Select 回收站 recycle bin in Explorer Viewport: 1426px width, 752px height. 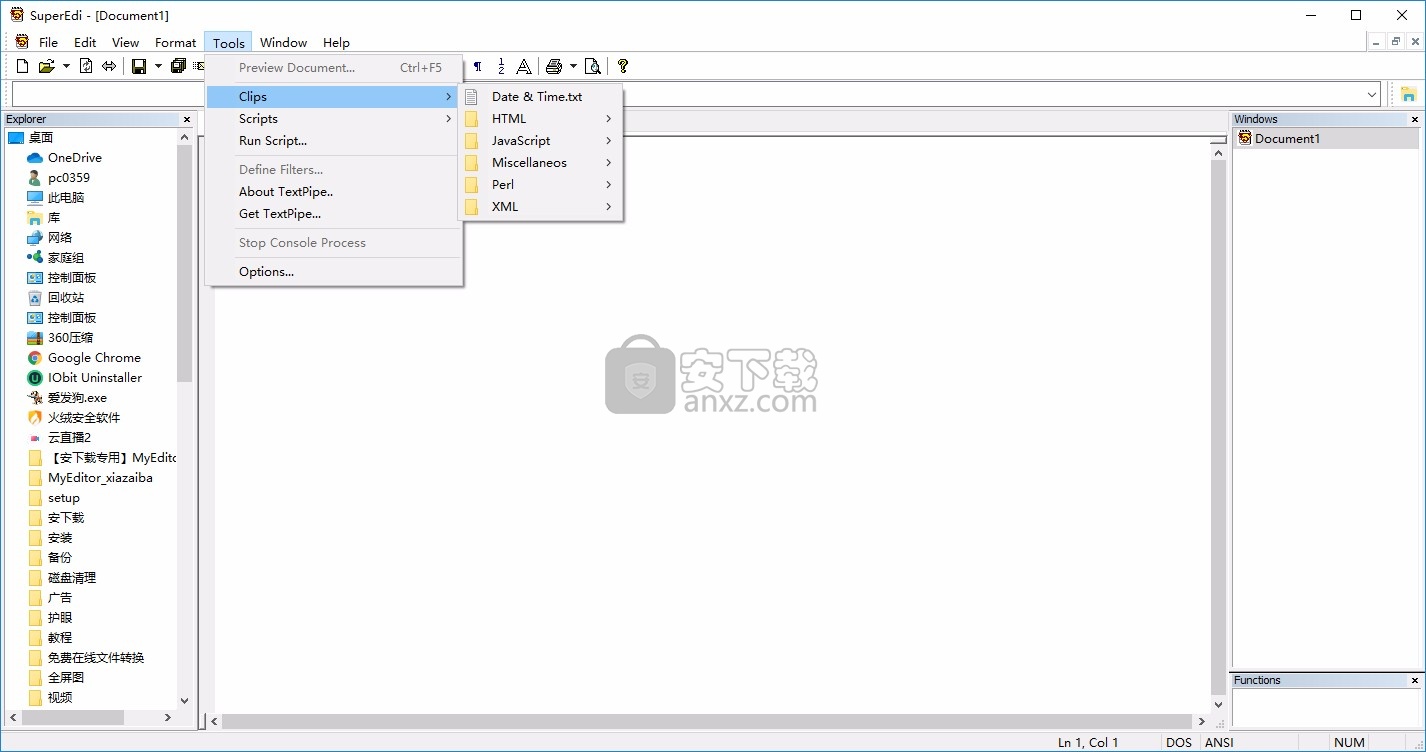click(x=66, y=297)
